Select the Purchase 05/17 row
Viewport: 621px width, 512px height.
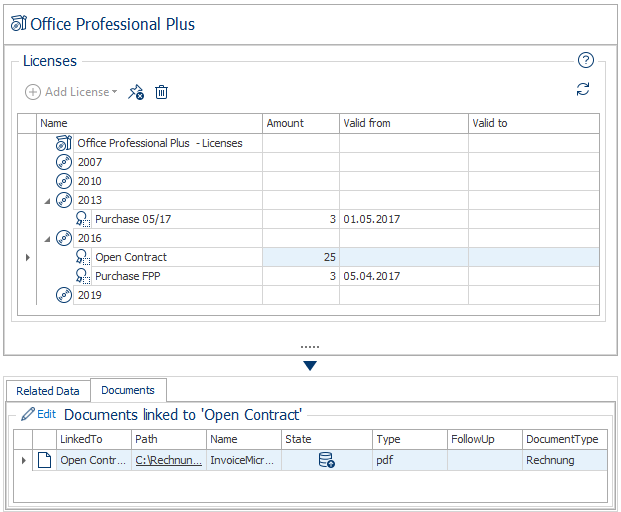(x=318, y=219)
